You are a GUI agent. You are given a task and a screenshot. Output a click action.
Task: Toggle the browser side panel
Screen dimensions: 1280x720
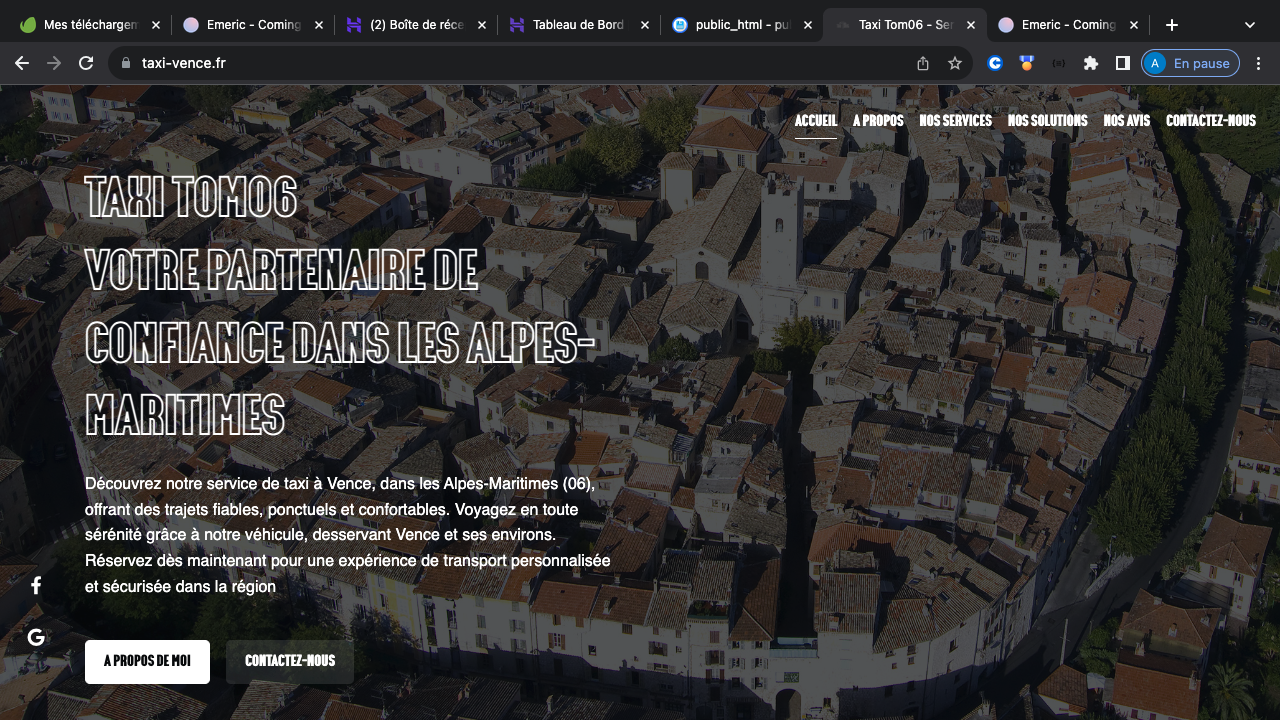tap(1123, 63)
